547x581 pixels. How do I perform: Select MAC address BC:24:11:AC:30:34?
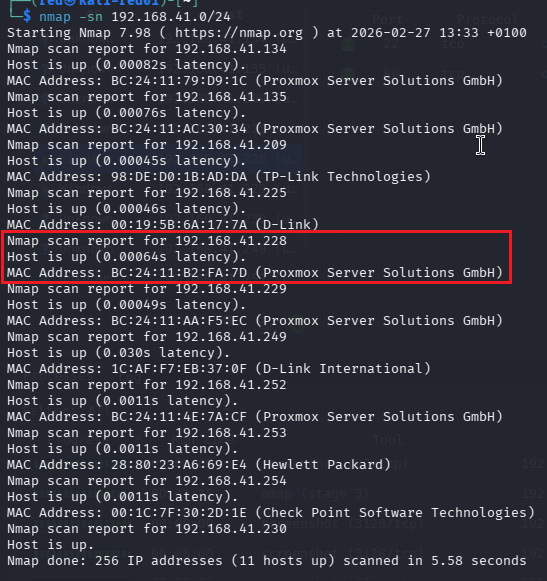pyautogui.click(x=179, y=129)
